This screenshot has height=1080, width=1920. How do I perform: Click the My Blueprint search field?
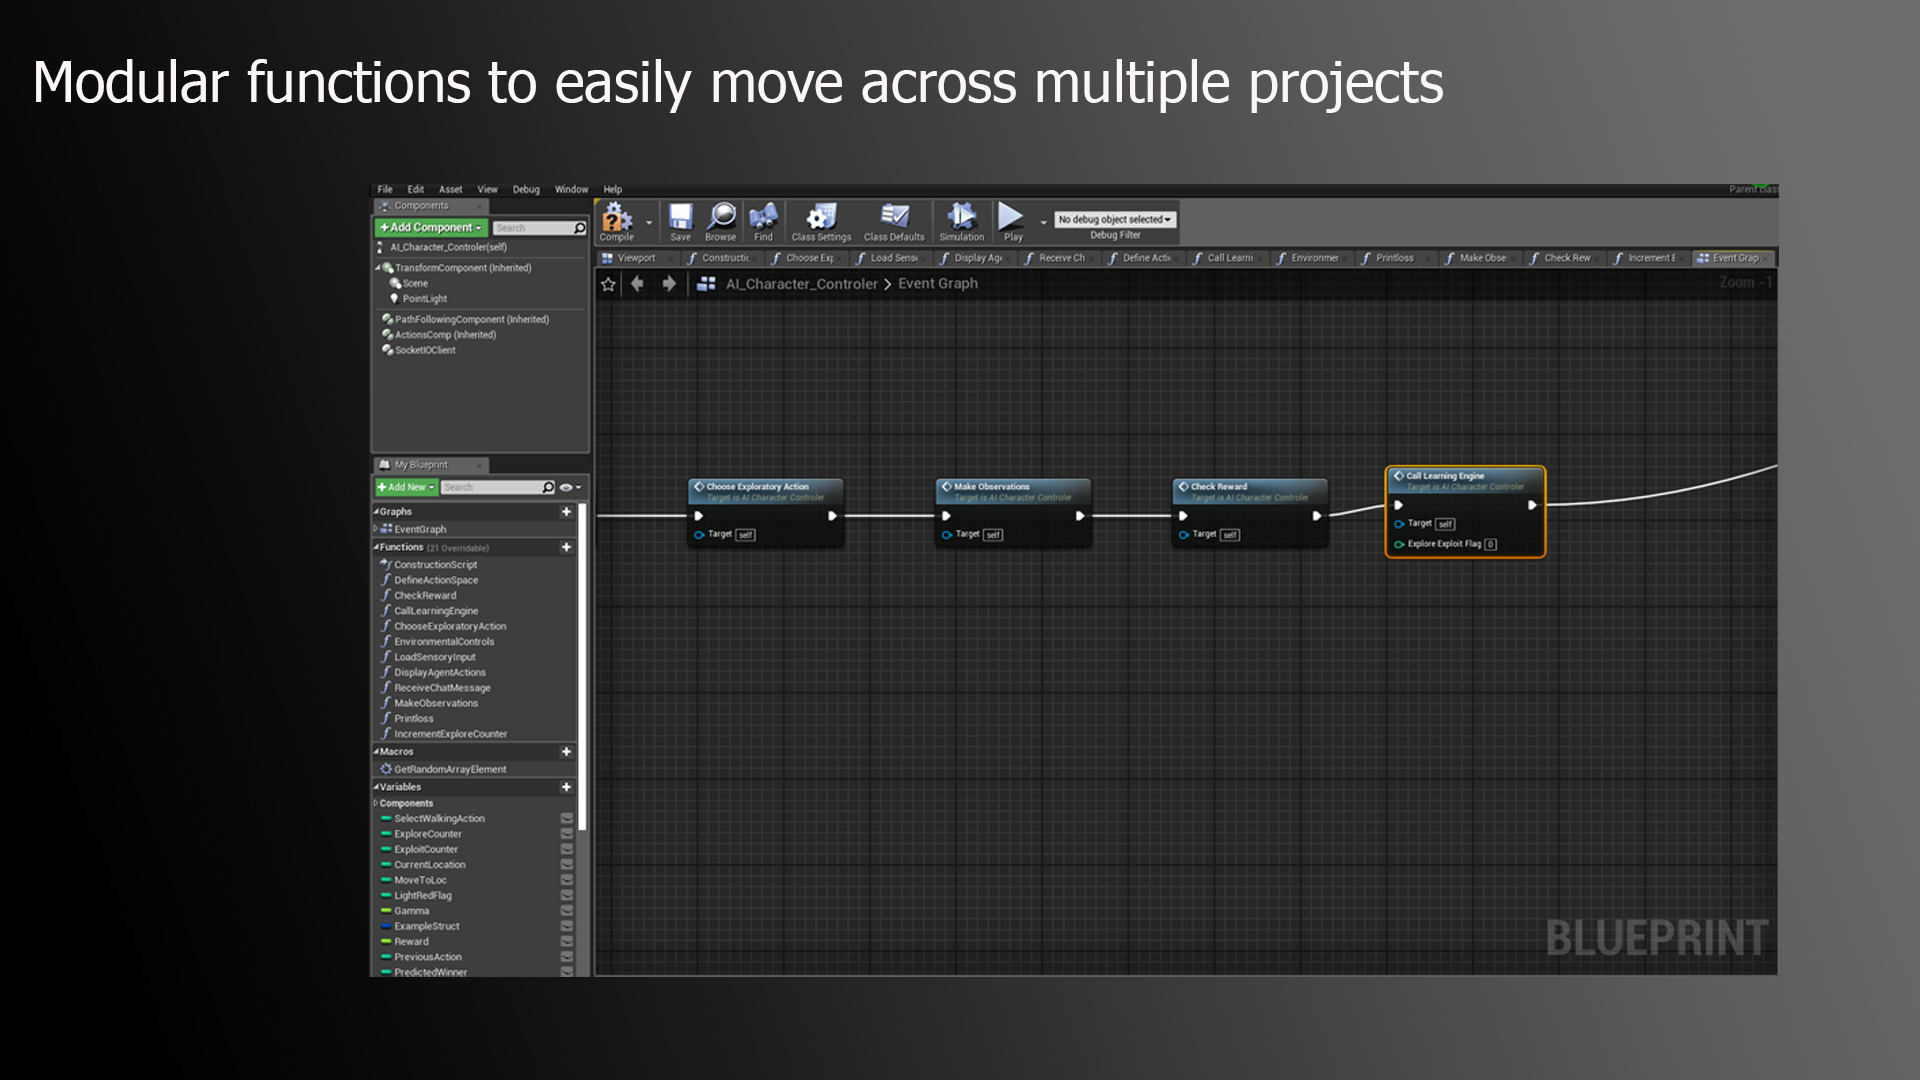pos(492,488)
